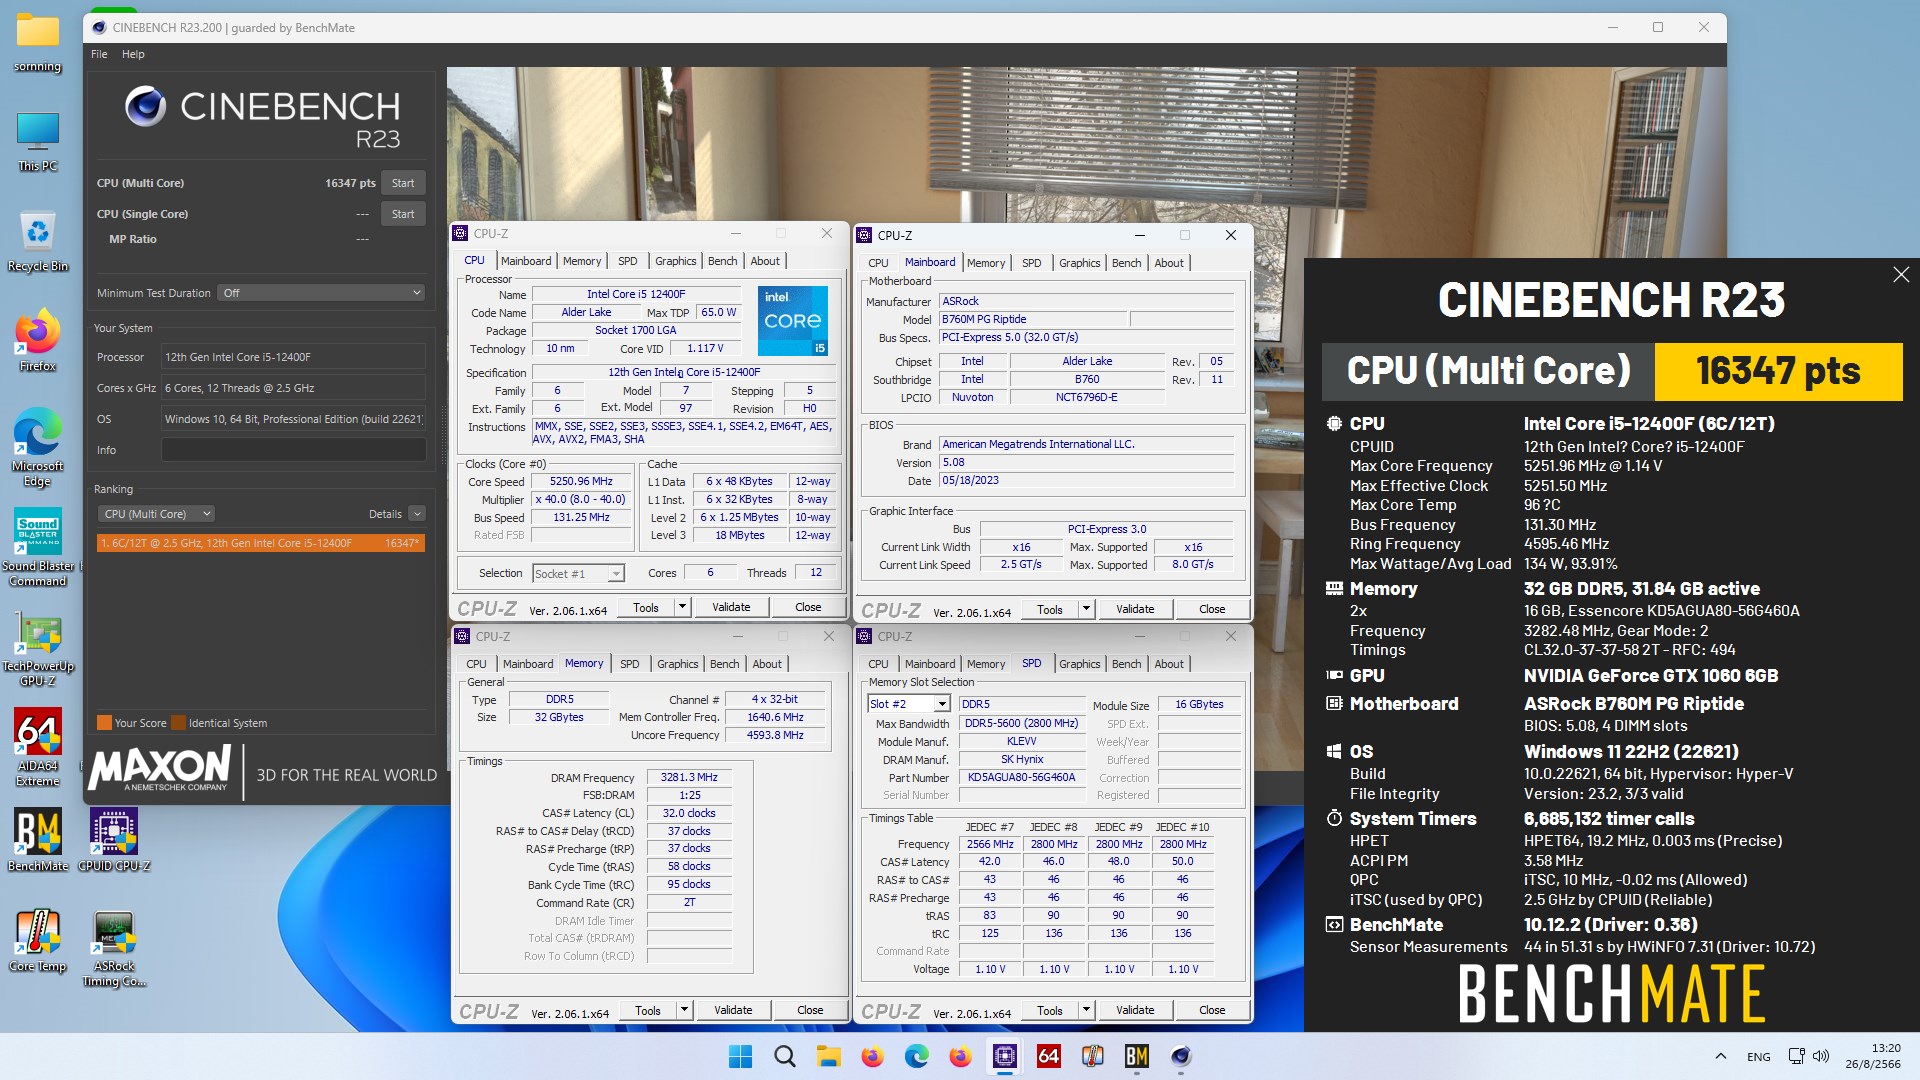Select SPD tab in Memory window
The image size is (1920, 1080).
pos(629,664)
